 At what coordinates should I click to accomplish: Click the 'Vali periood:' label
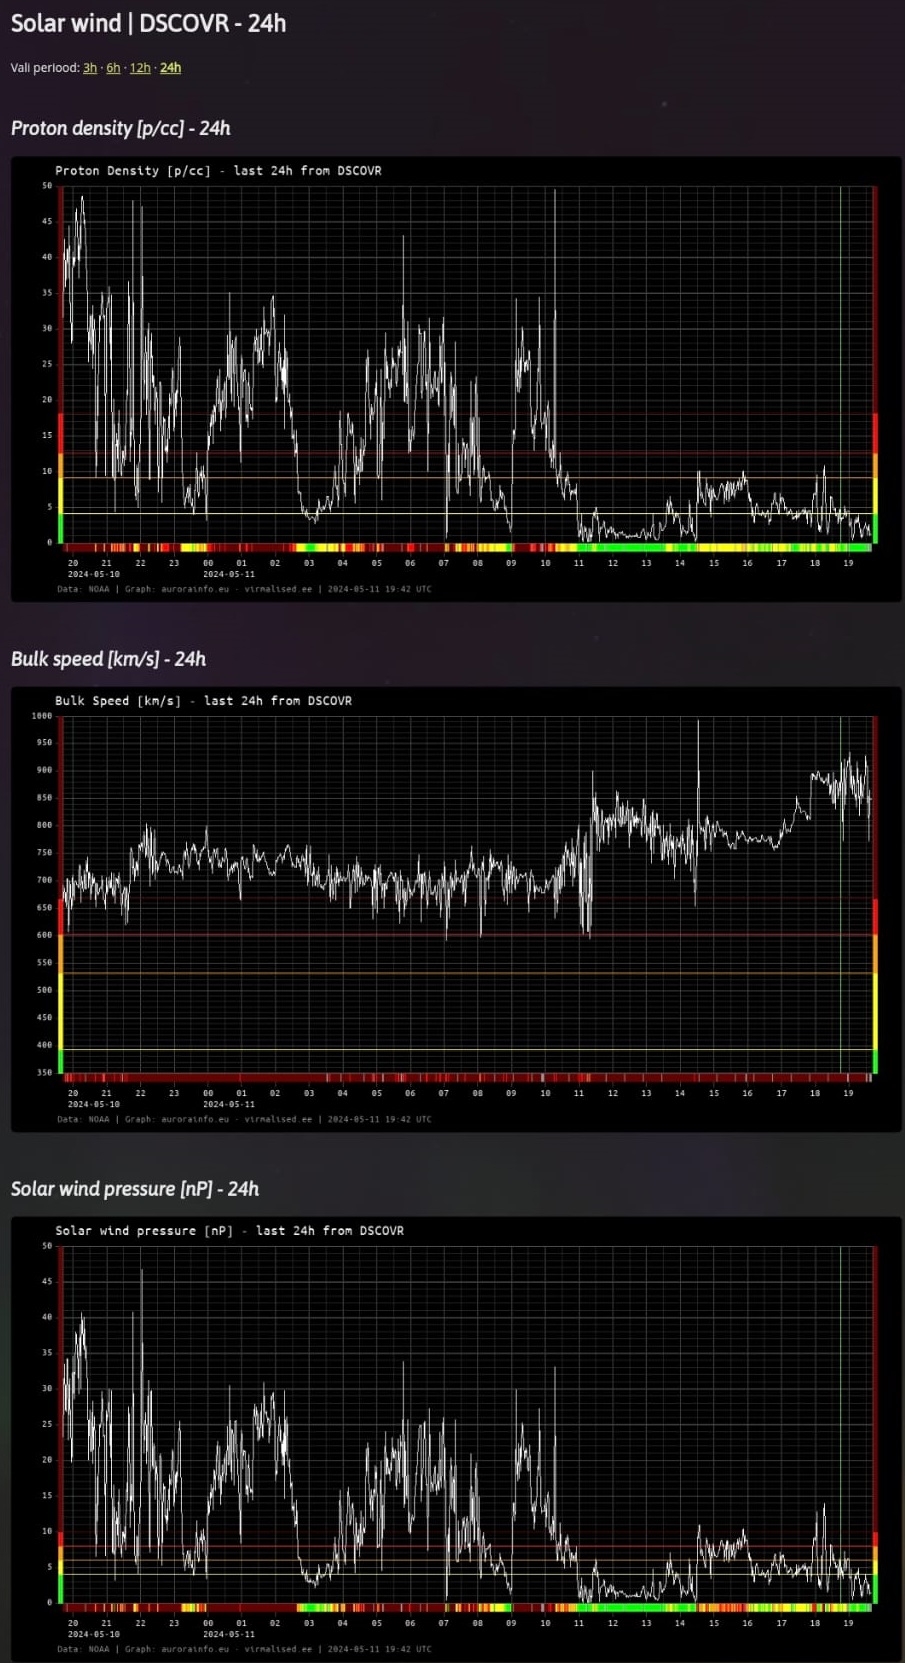pyautogui.click(x=45, y=68)
